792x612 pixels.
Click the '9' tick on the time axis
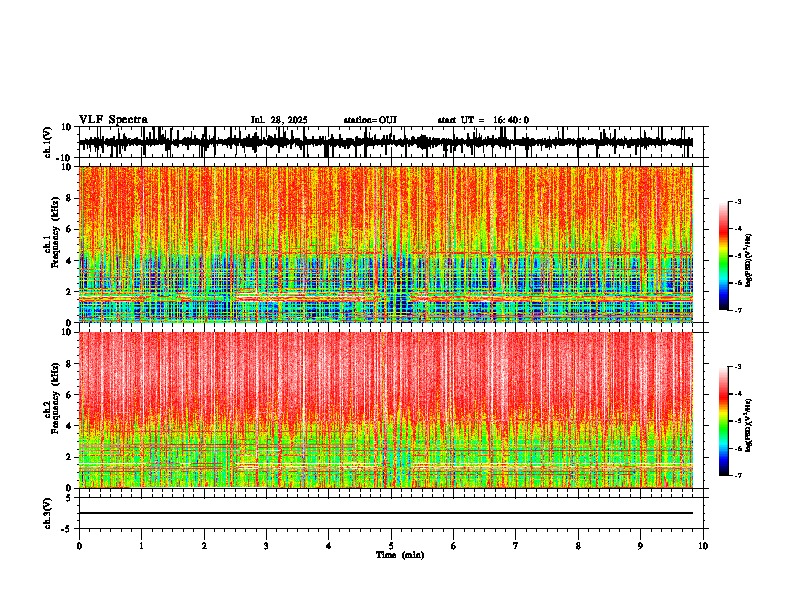(x=640, y=546)
